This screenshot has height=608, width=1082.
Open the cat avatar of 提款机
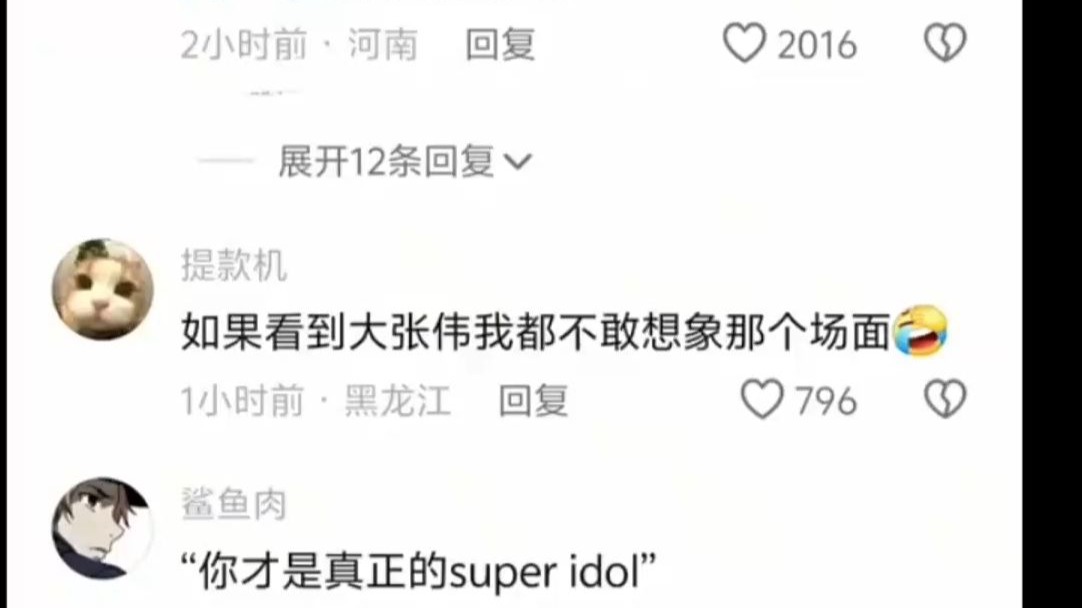click(x=103, y=289)
